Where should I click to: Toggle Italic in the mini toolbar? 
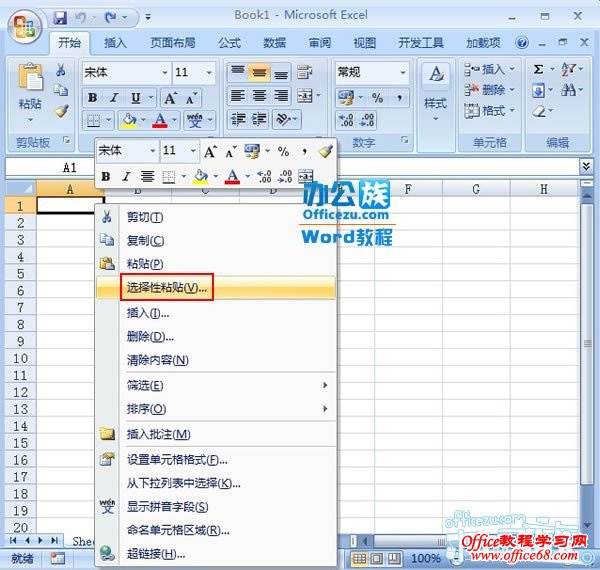coord(126,176)
